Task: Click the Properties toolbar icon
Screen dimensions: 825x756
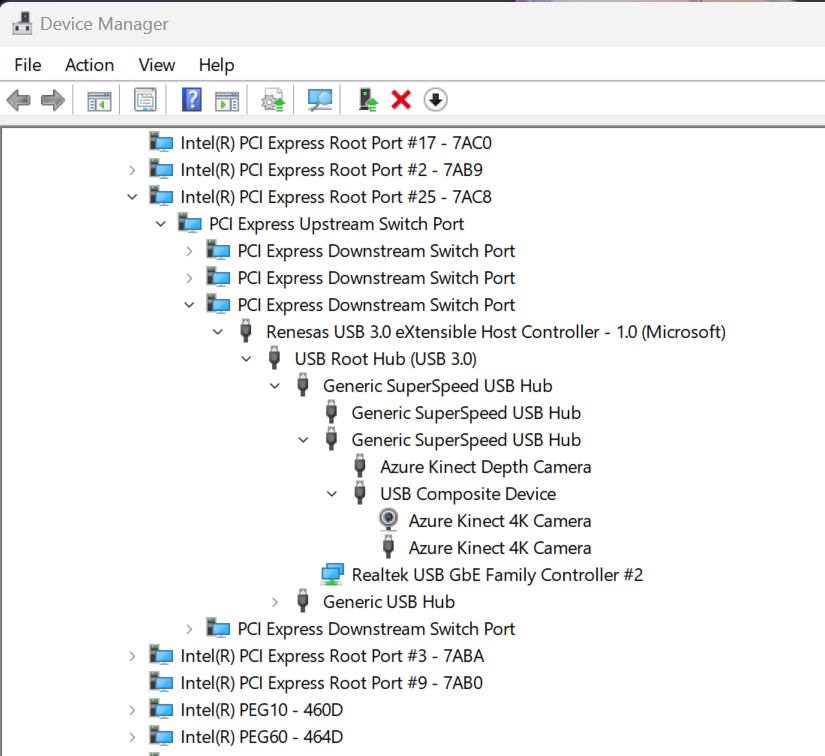Action: click(x=146, y=100)
